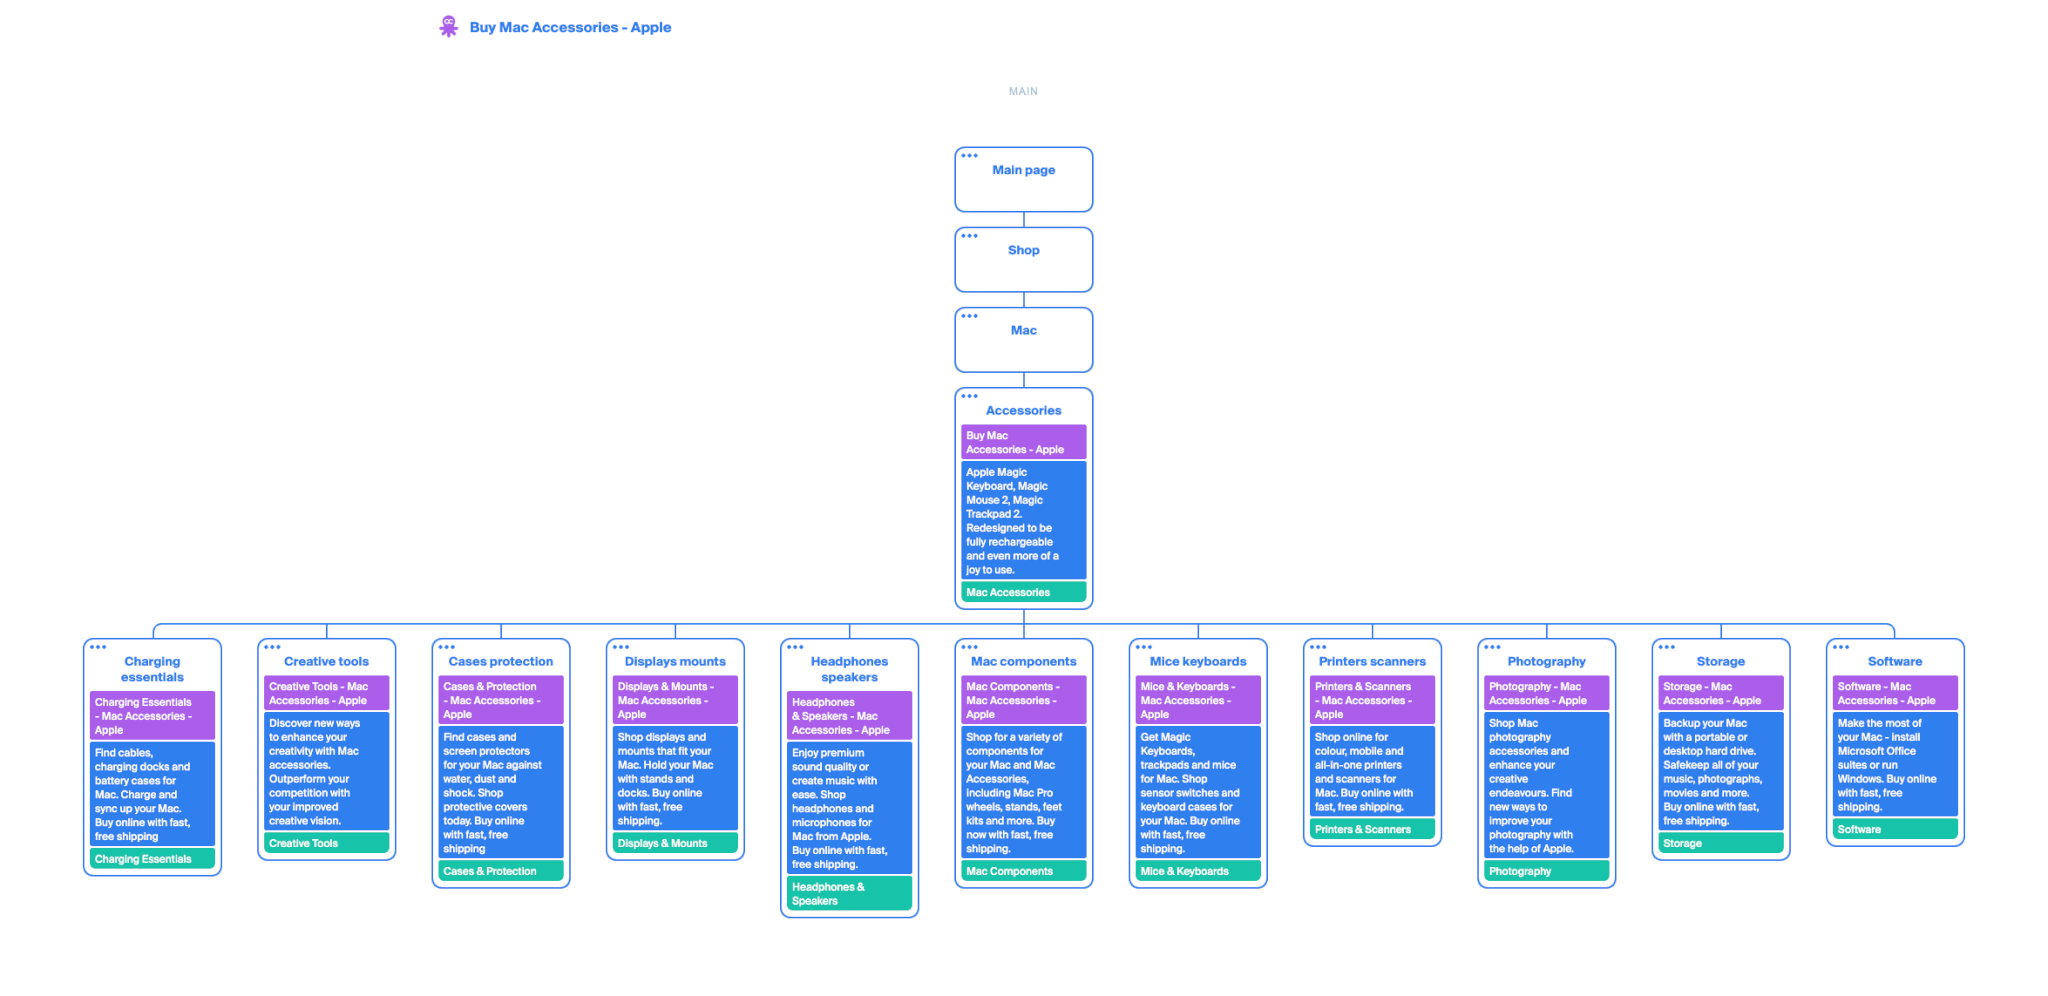2048x996 pixels.
Task: Click the blue Apple Magic Keyboard description block
Action: (1023, 520)
